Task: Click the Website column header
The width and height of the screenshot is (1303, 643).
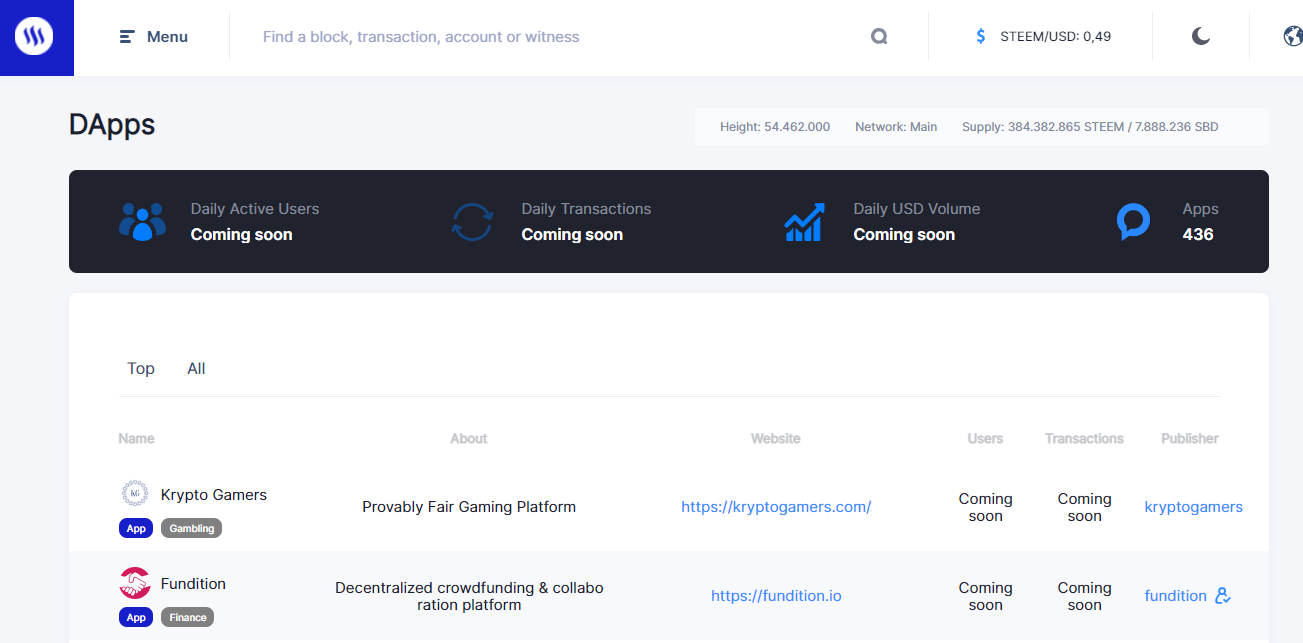Action: click(x=776, y=439)
